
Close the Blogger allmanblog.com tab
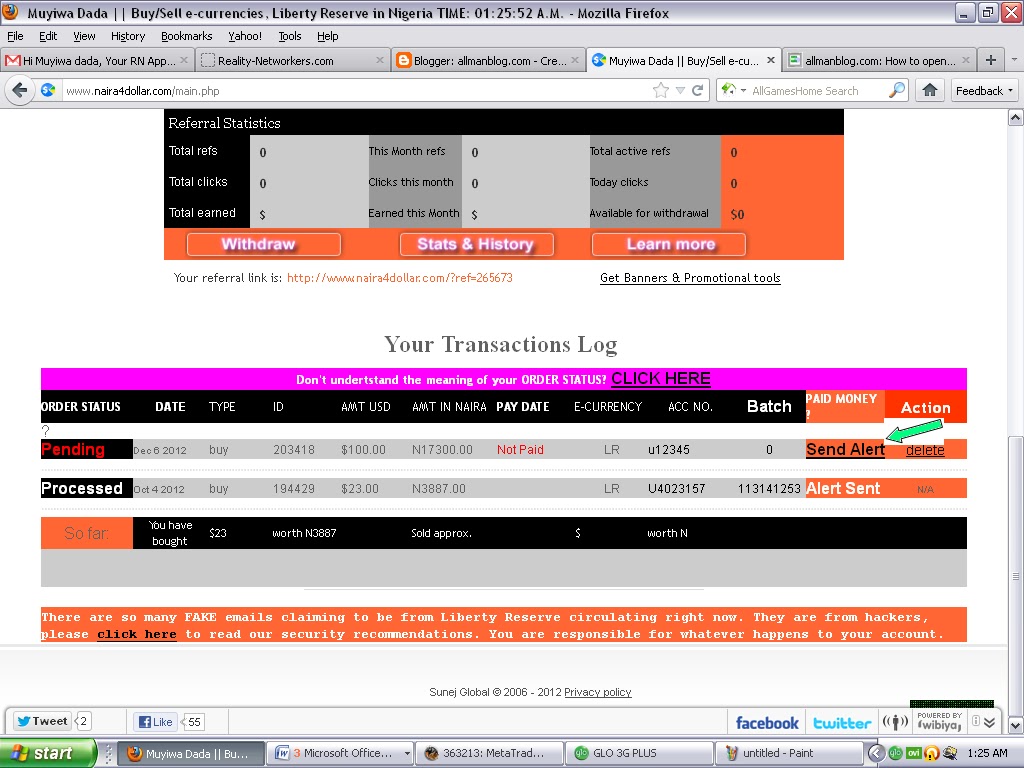(x=575, y=60)
